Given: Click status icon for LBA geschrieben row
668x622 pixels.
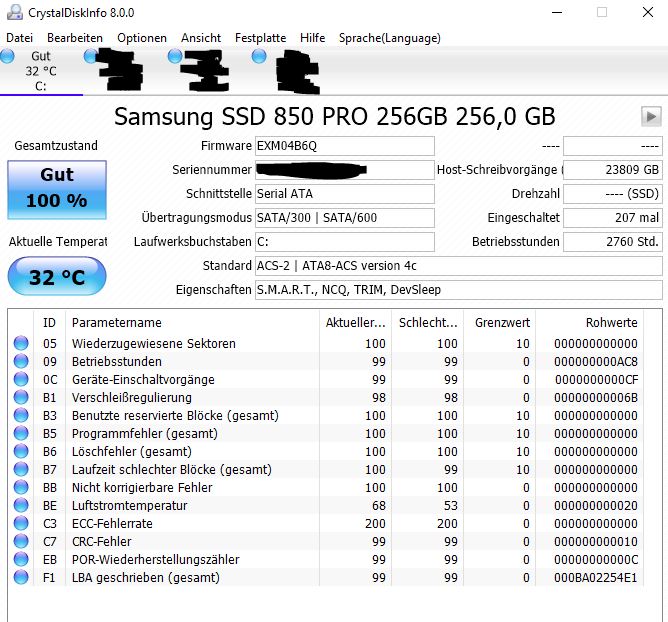Looking at the screenshot, I should 21,577.
